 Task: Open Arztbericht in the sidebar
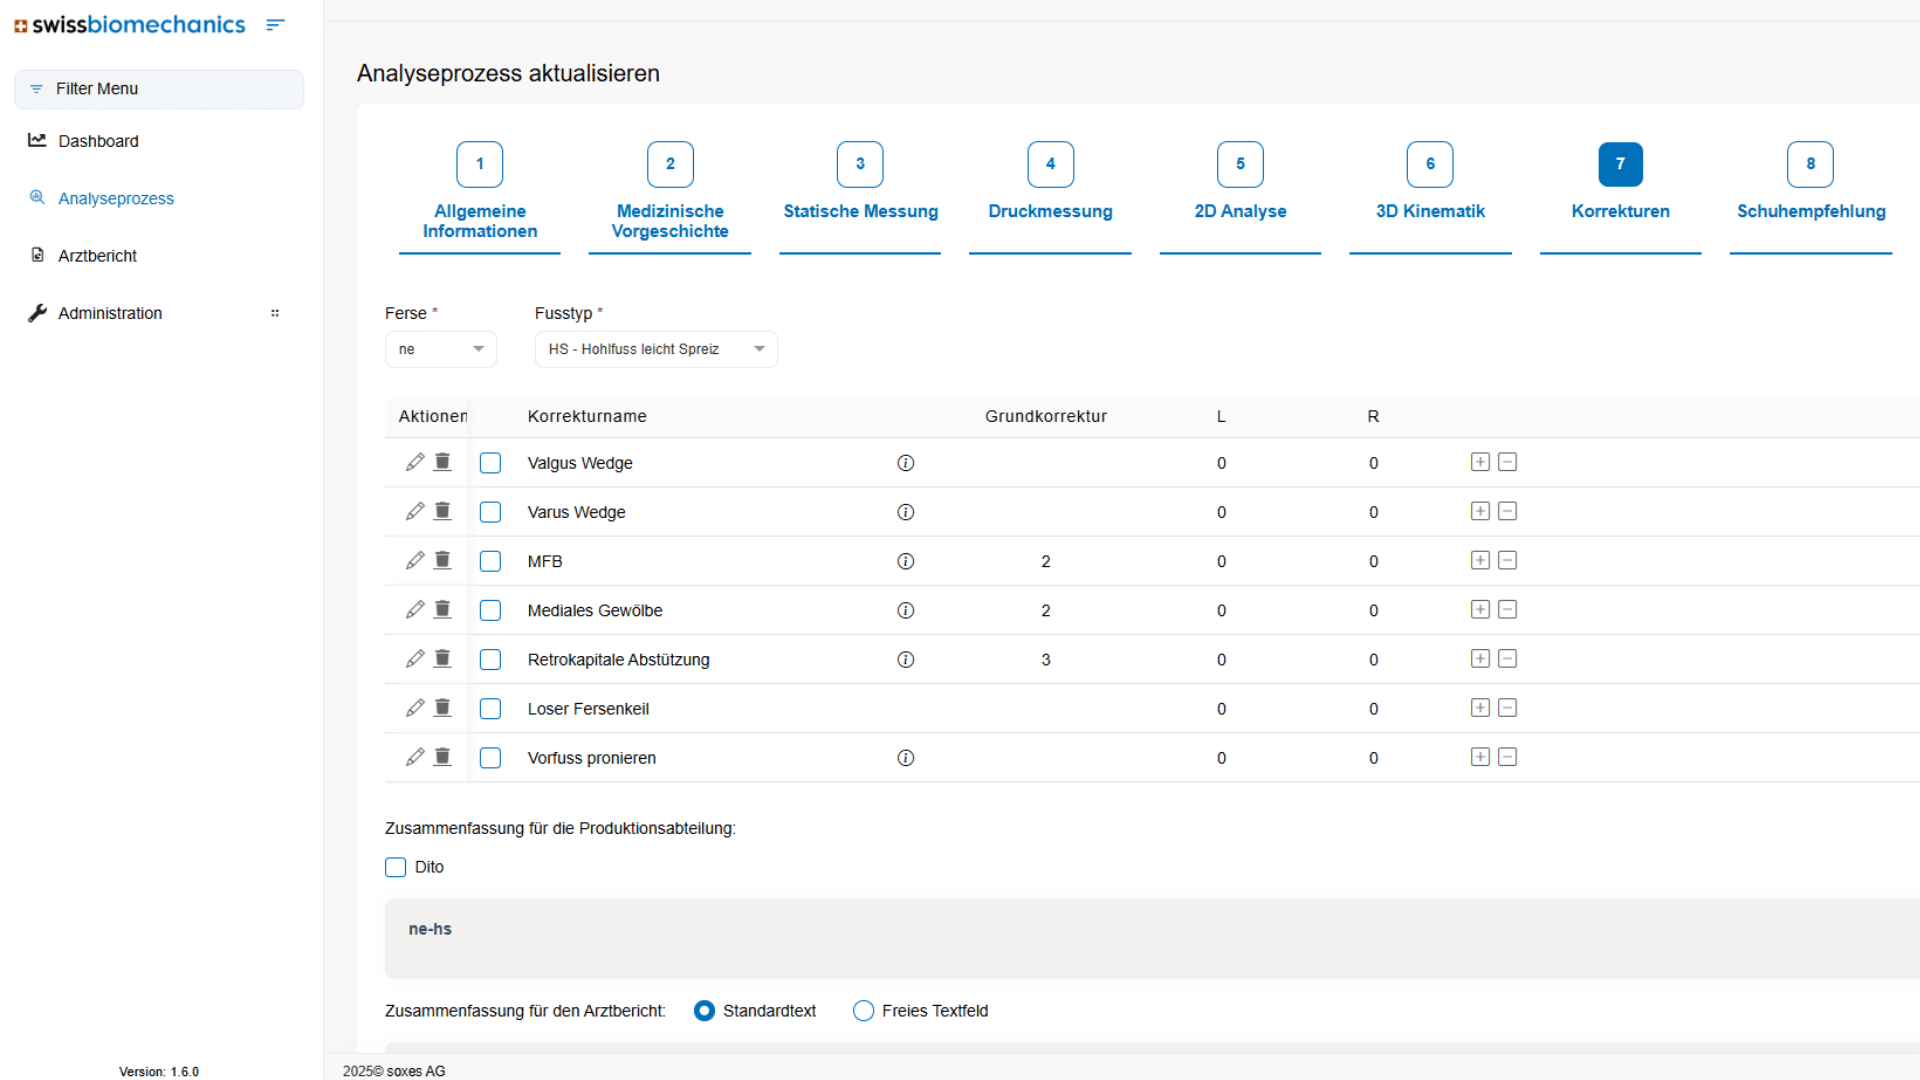(x=97, y=256)
